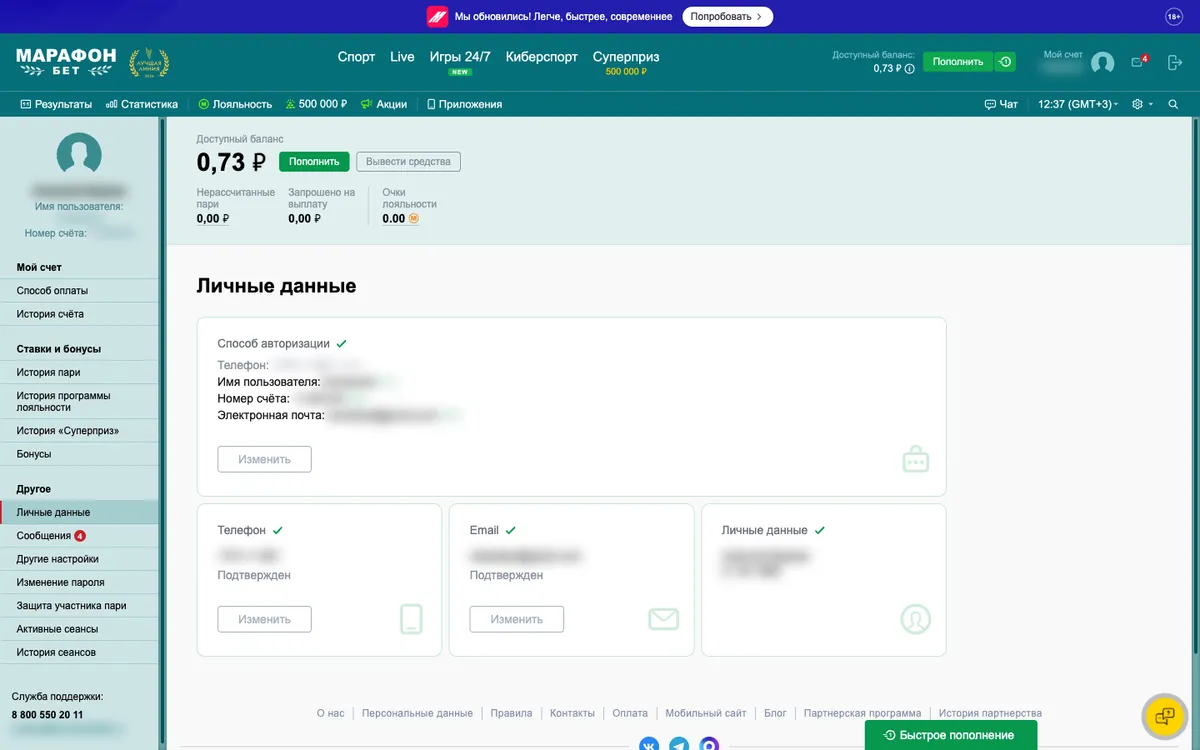
Task: Click header Пополнить button
Action: point(957,62)
